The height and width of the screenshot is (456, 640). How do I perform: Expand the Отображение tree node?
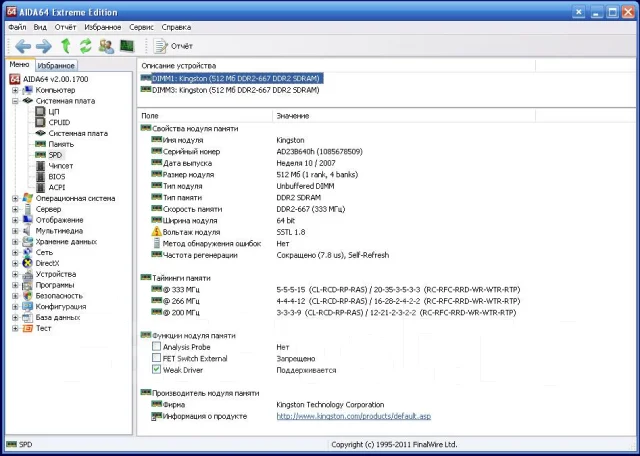point(15,220)
